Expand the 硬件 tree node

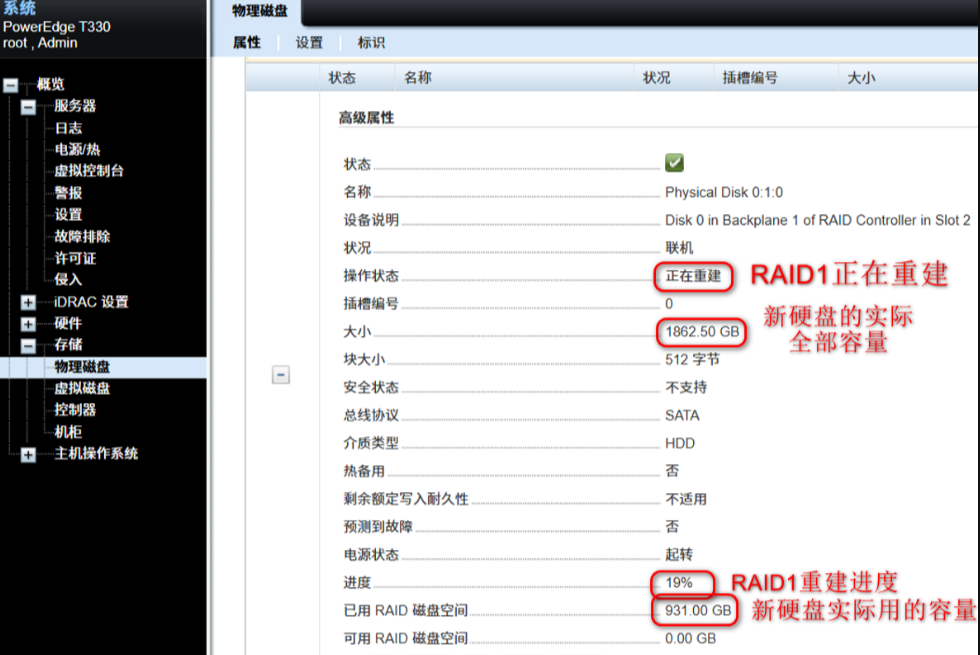28,324
